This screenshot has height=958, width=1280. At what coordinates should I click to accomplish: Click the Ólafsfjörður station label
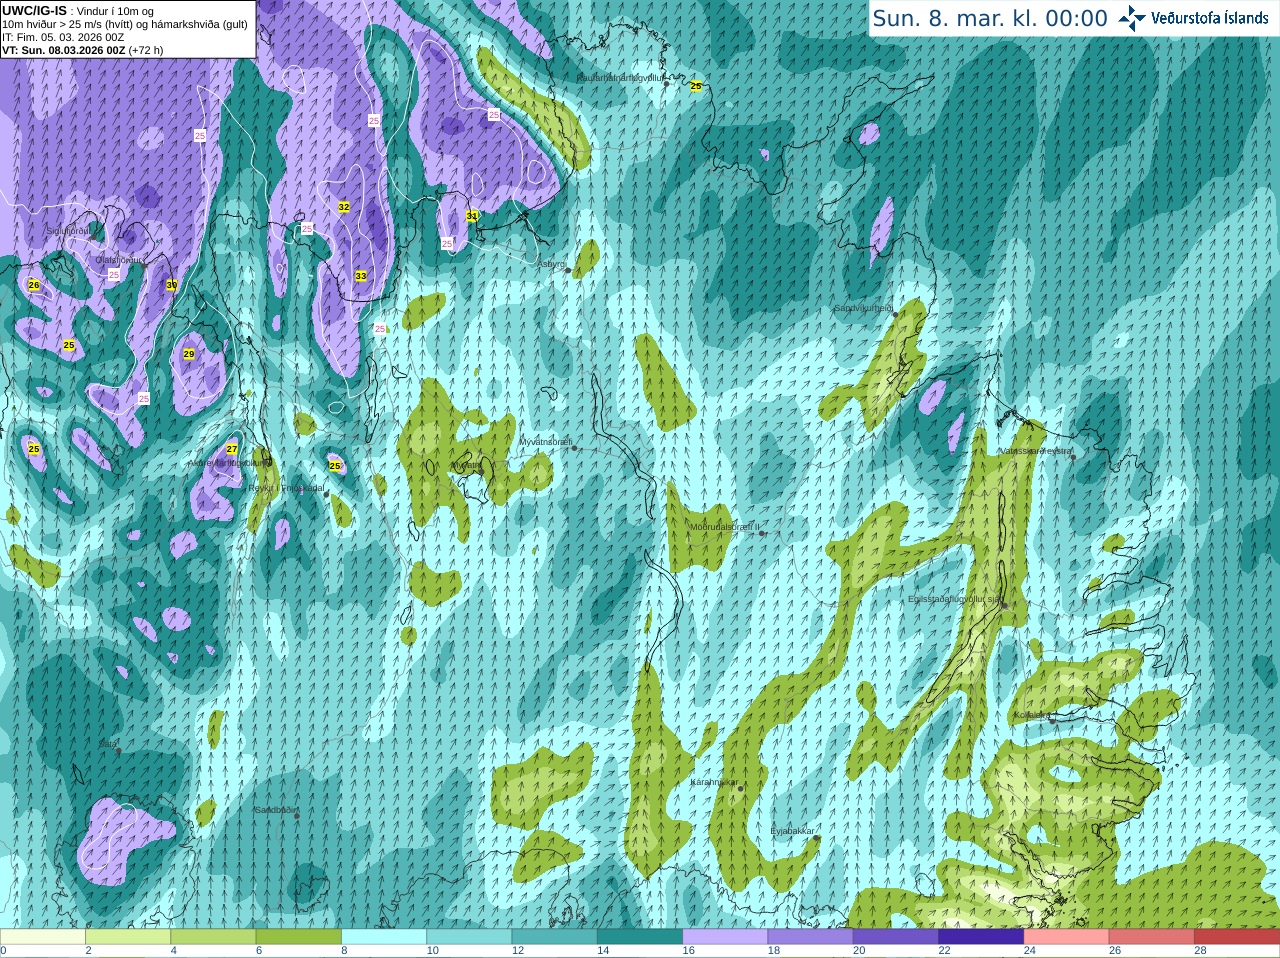point(119,260)
